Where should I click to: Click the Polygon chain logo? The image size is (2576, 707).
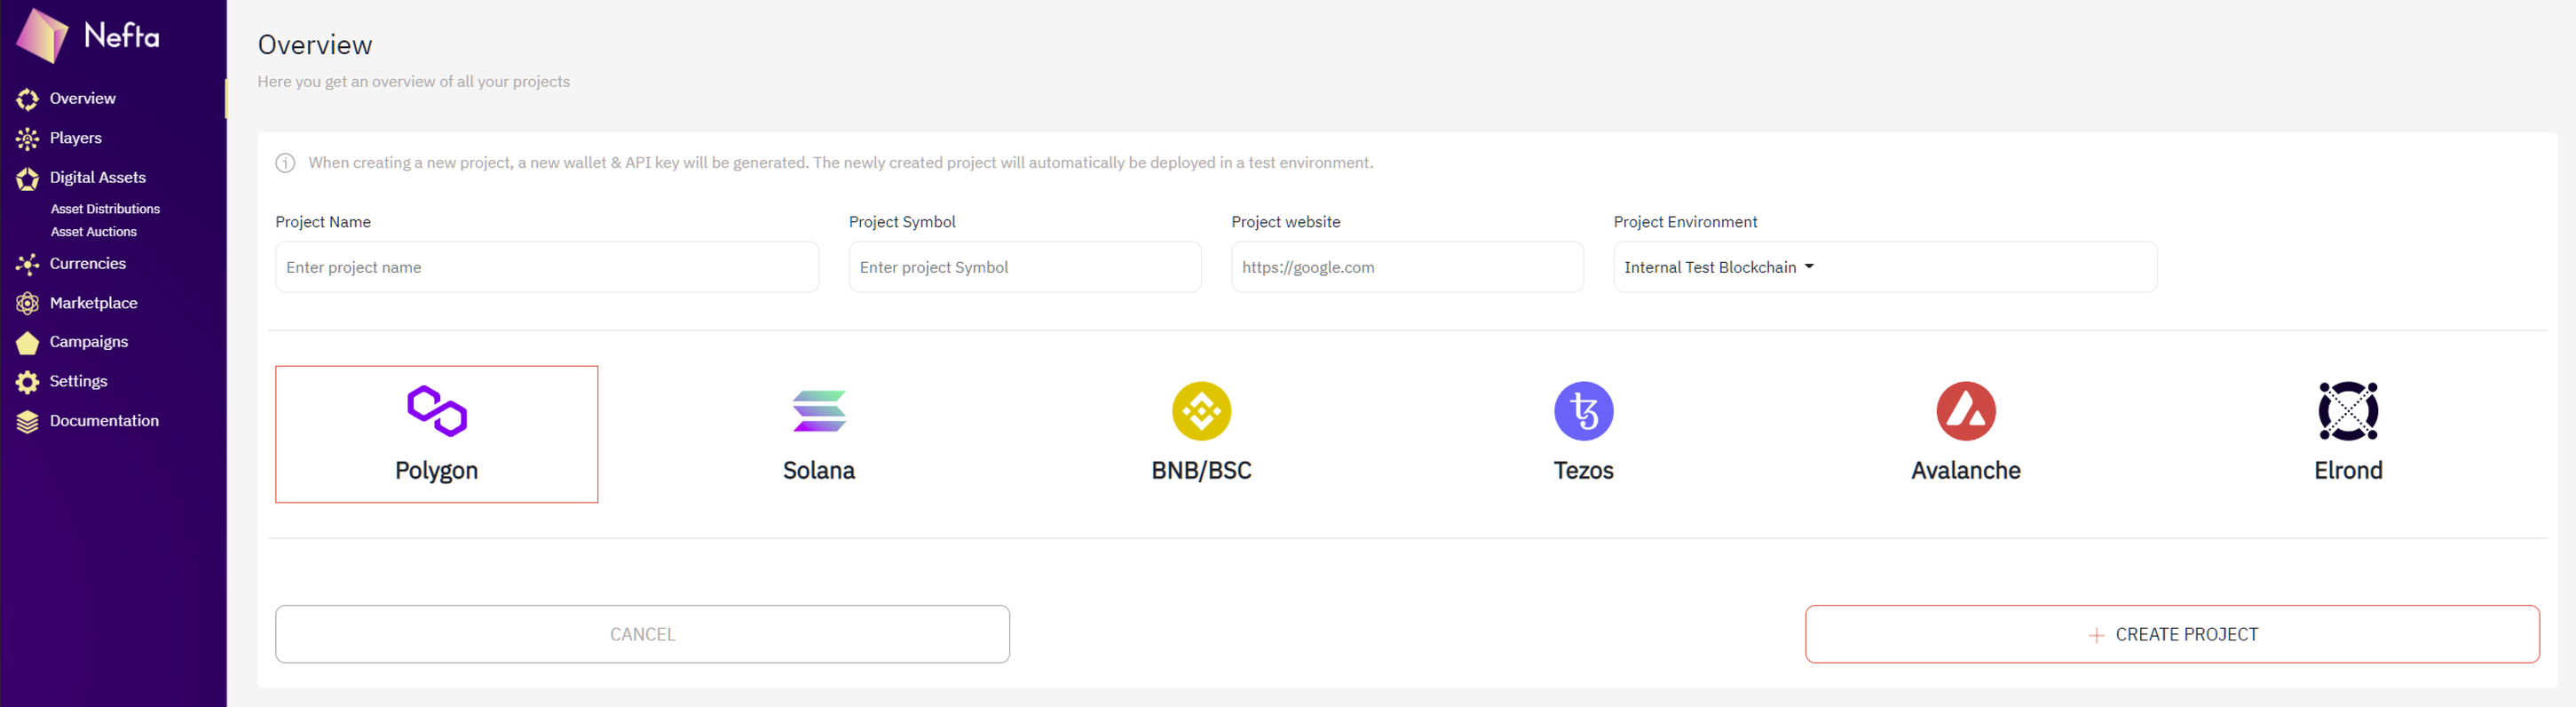tap(437, 411)
